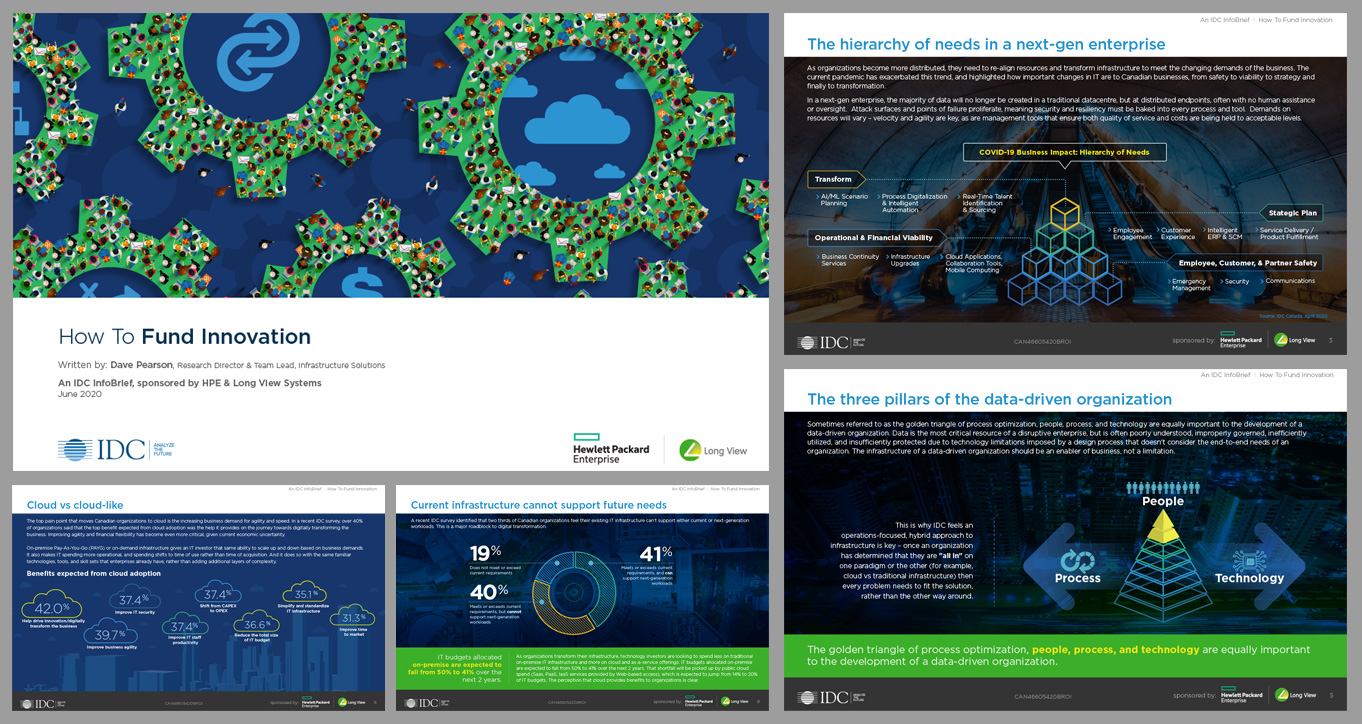Click the 42.0% cloud bubble

click(52, 608)
